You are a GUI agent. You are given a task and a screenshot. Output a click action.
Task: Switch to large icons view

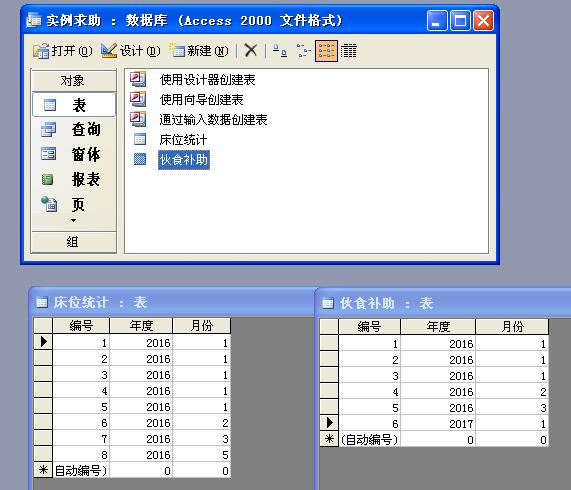point(280,51)
